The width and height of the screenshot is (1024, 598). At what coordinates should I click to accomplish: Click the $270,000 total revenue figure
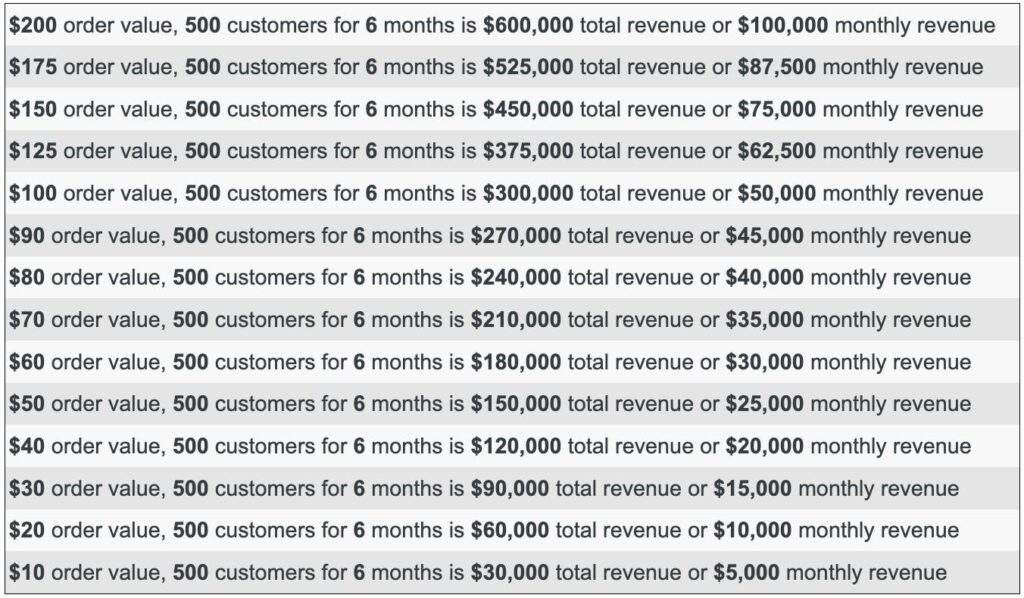(516, 236)
